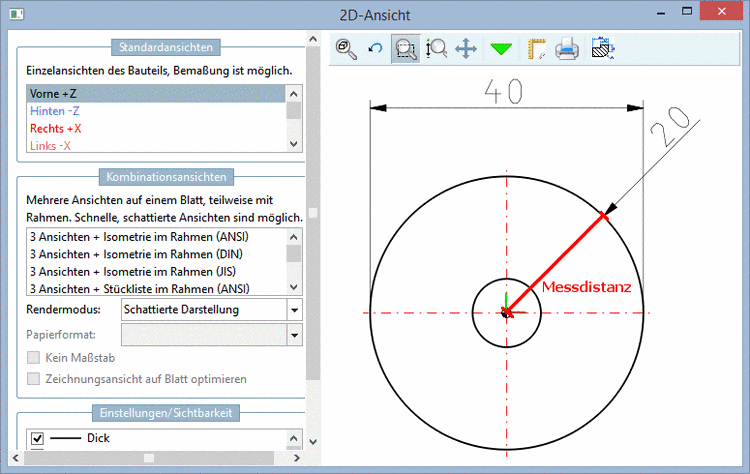Click Standardansichten list scroll-down arrow
750x474 pixels.
294,144
